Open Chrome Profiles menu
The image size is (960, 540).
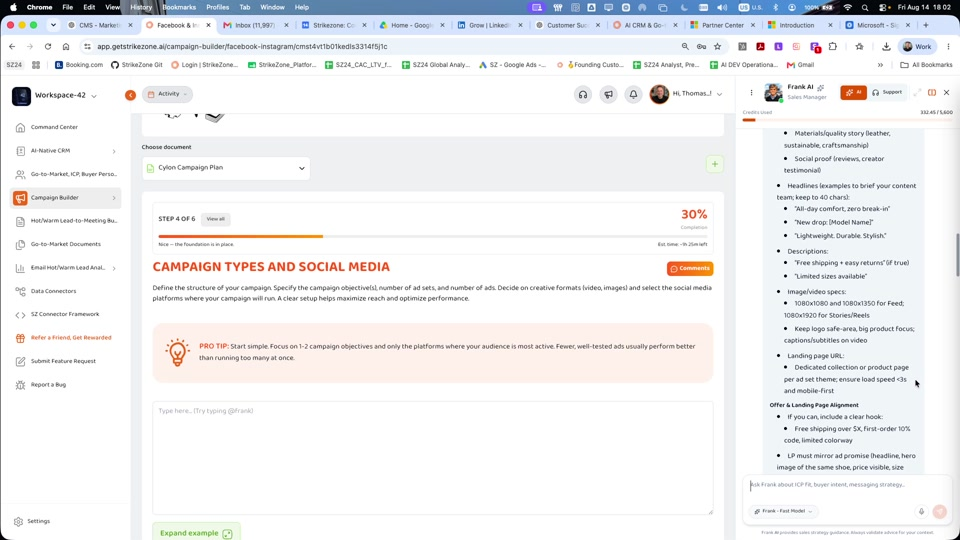[x=217, y=7]
